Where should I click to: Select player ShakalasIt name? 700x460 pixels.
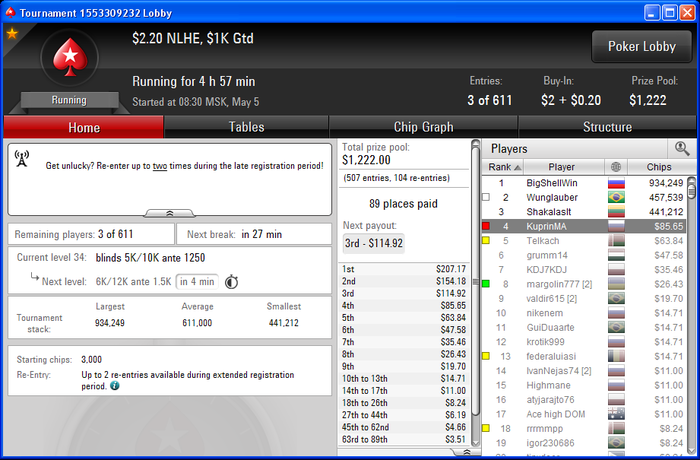click(549, 212)
